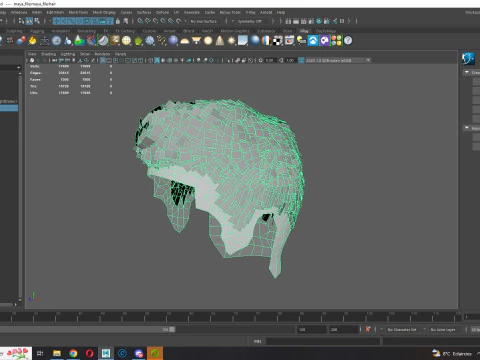The image size is (480, 360).
Task: Open the Mesh Tools menu
Action: pyautogui.click(x=78, y=12)
